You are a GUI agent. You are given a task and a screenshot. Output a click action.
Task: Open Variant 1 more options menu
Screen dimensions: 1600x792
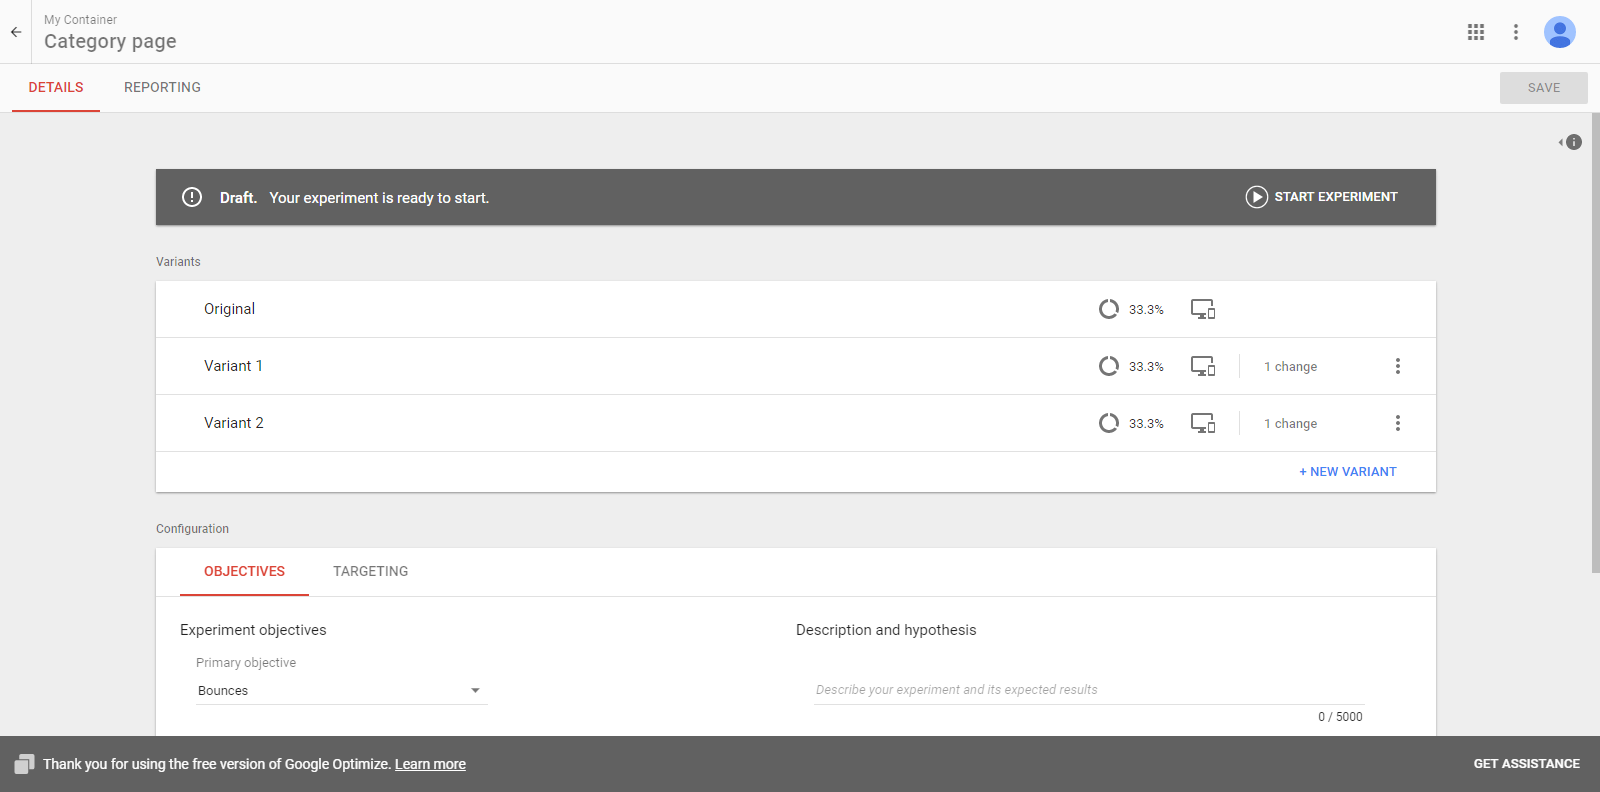pyautogui.click(x=1398, y=366)
